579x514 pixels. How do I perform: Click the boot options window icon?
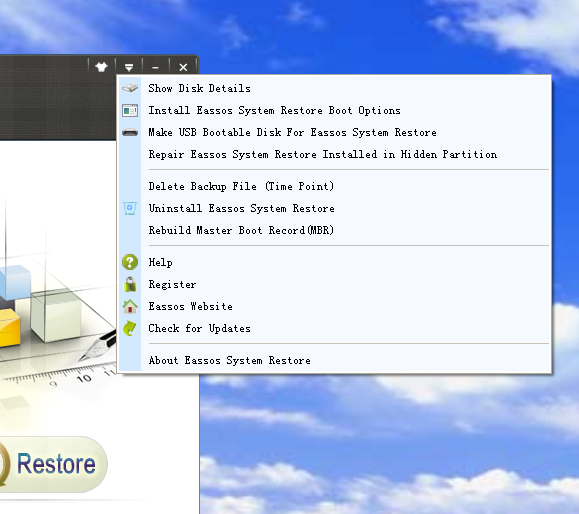pyautogui.click(x=130, y=110)
